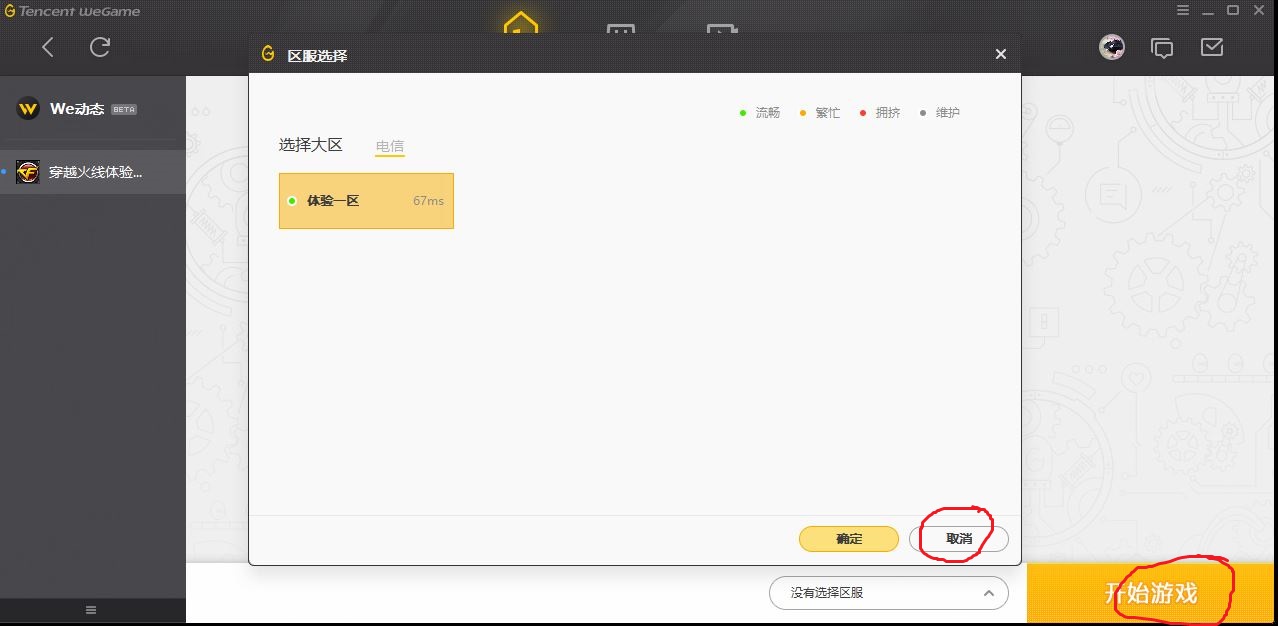The height and width of the screenshot is (626, 1278).
Task: Click the Tencent WeGame logo
Action: click(72, 11)
